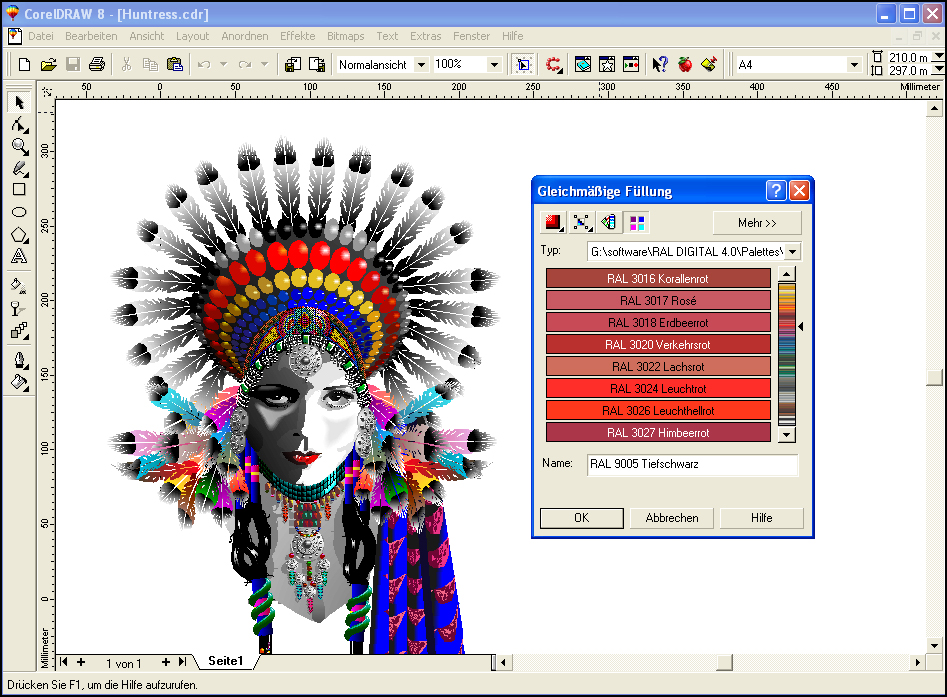
Task: Choose RAL 3016 Korallenrot swatch
Action: tap(658, 278)
